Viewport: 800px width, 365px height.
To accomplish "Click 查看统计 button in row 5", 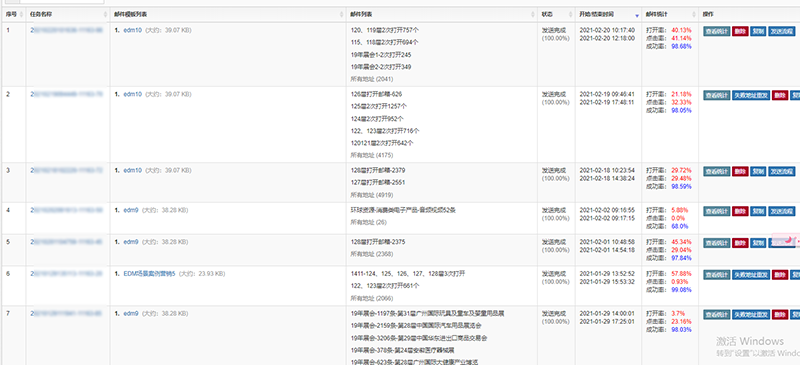I will [716, 243].
